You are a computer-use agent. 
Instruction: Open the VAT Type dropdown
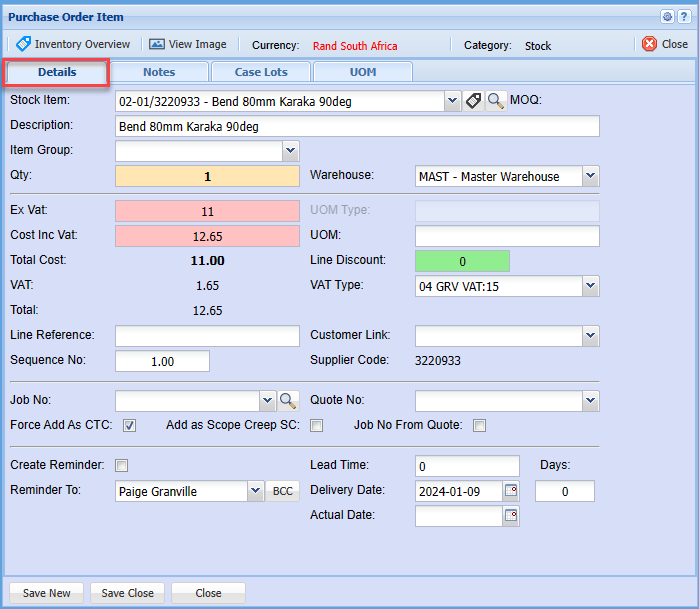[x=589, y=286]
